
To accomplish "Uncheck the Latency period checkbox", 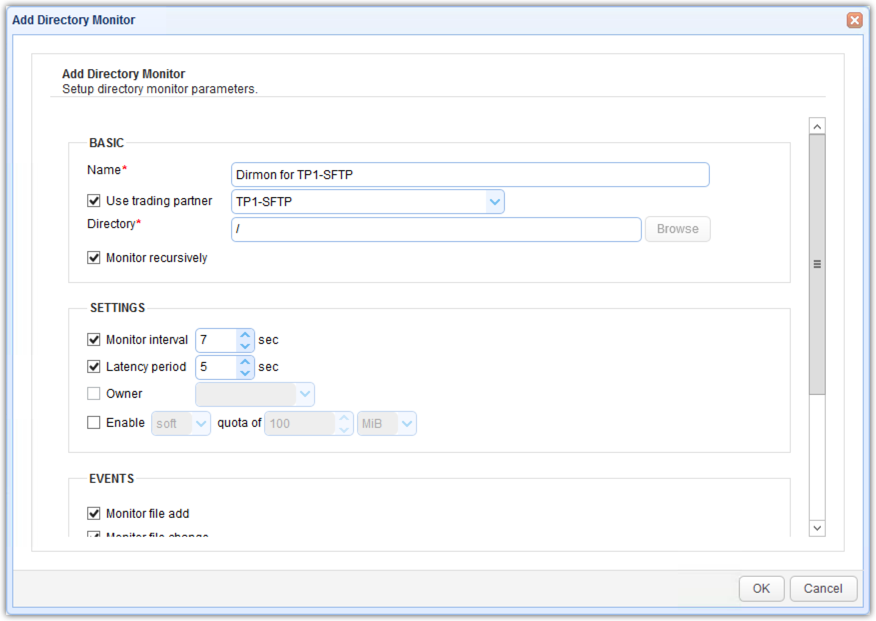I will click(93, 367).
